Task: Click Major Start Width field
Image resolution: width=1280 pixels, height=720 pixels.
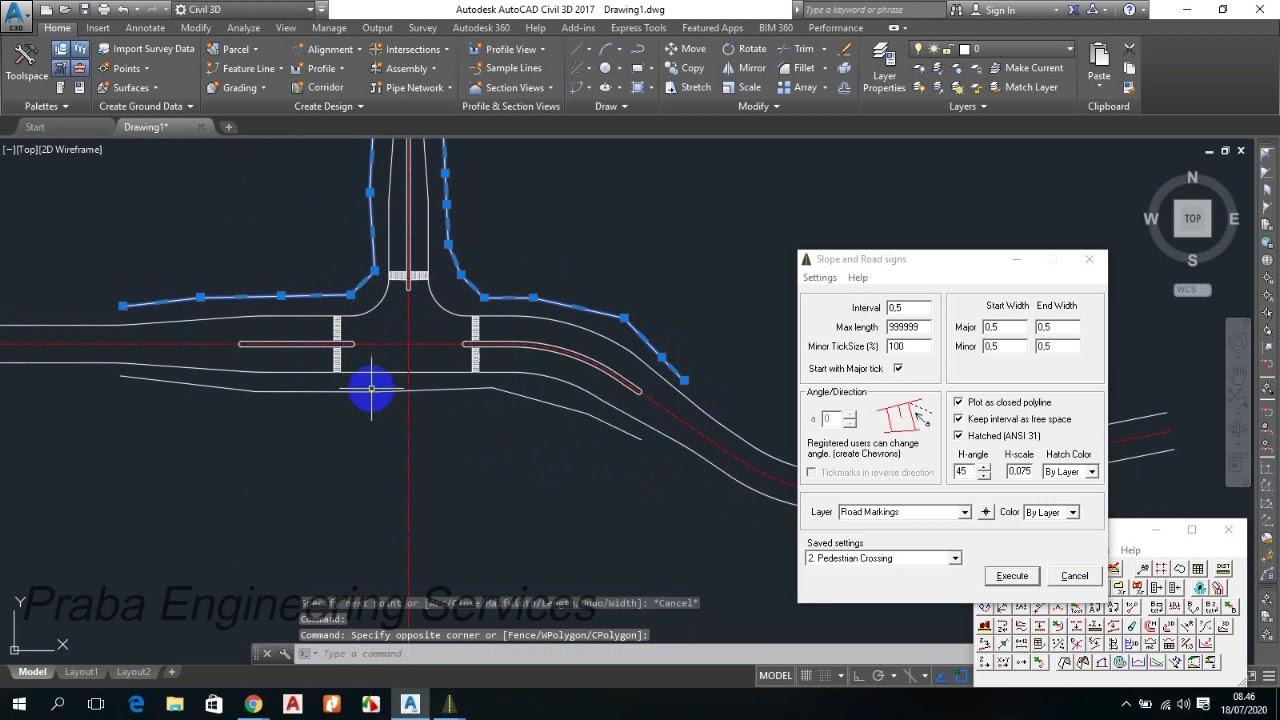Action: coord(1005,327)
